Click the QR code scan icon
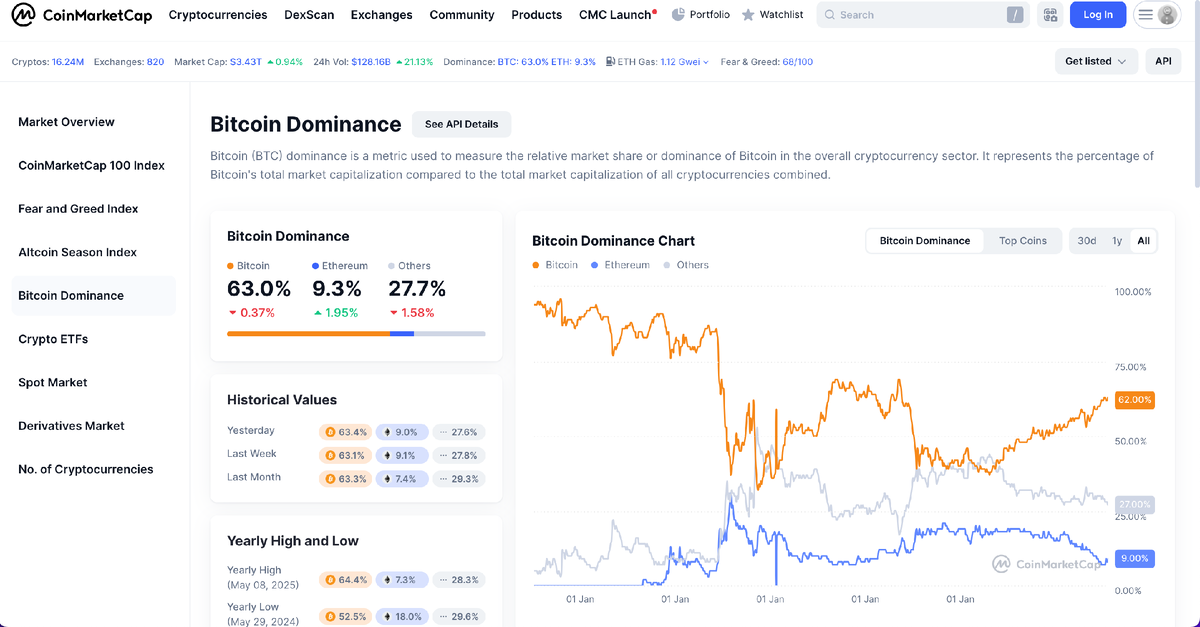The height and width of the screenshot is (627, 1200). tap(1050, 15)
